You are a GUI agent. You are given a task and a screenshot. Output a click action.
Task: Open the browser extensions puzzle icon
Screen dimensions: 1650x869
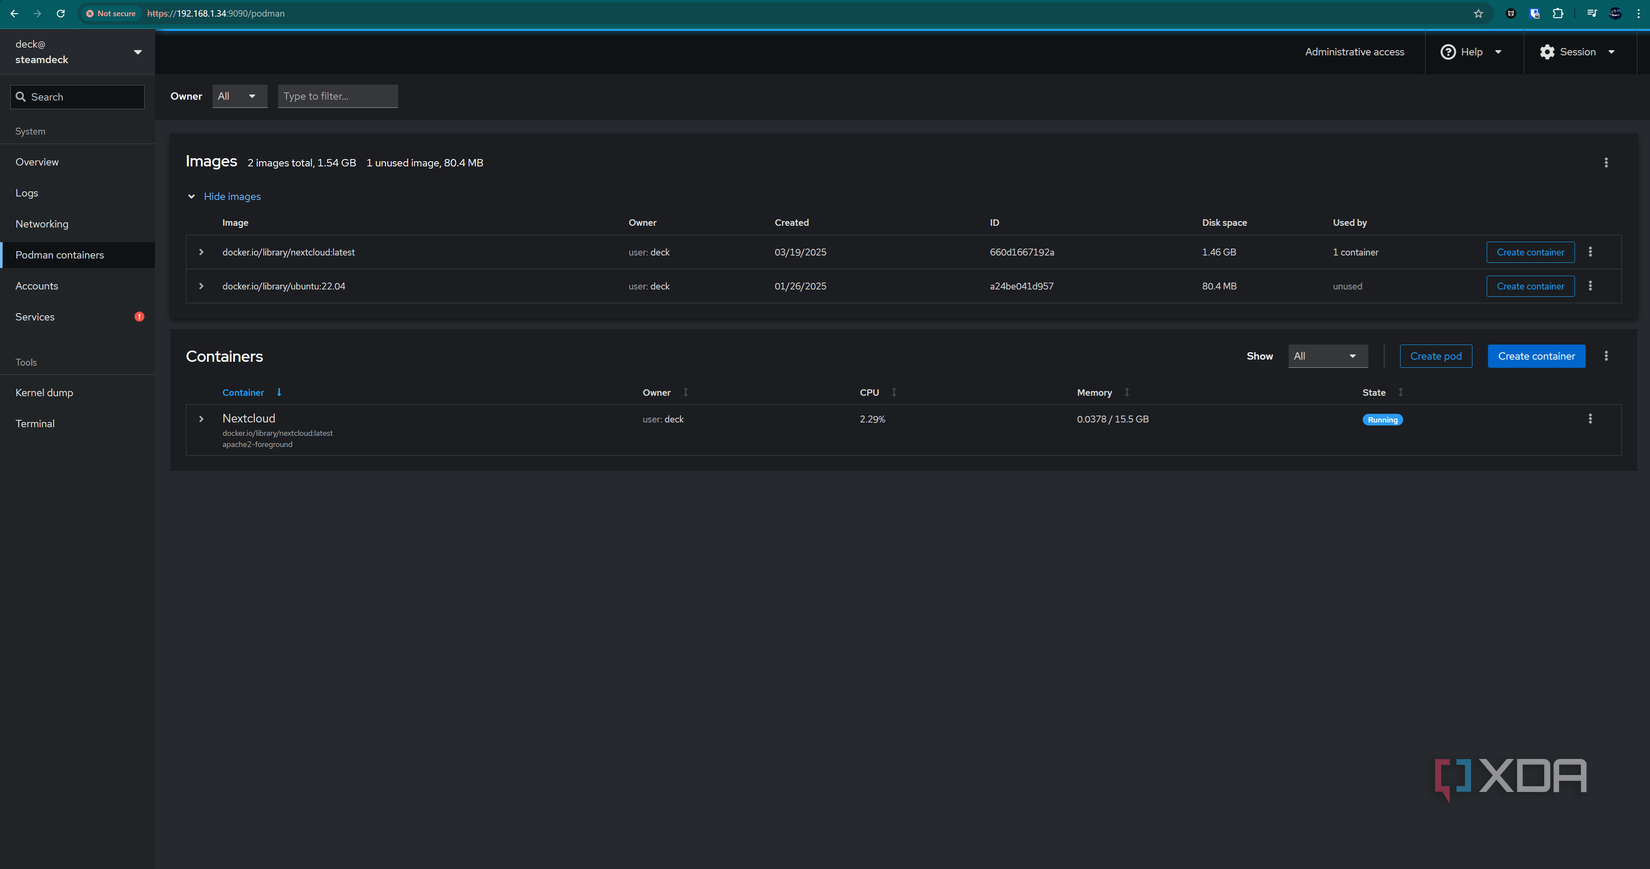click(x=1558, y=13)
